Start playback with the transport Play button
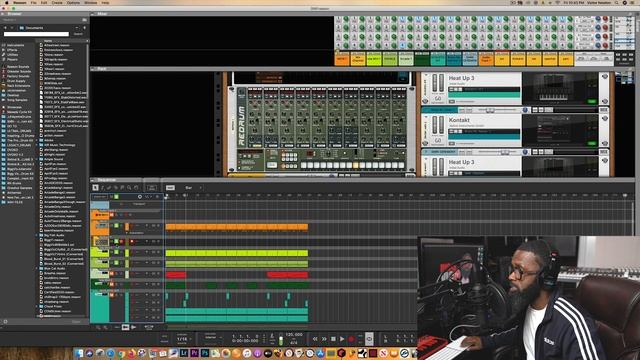This screenshot has width=640, height=360. tap(342, 339)
